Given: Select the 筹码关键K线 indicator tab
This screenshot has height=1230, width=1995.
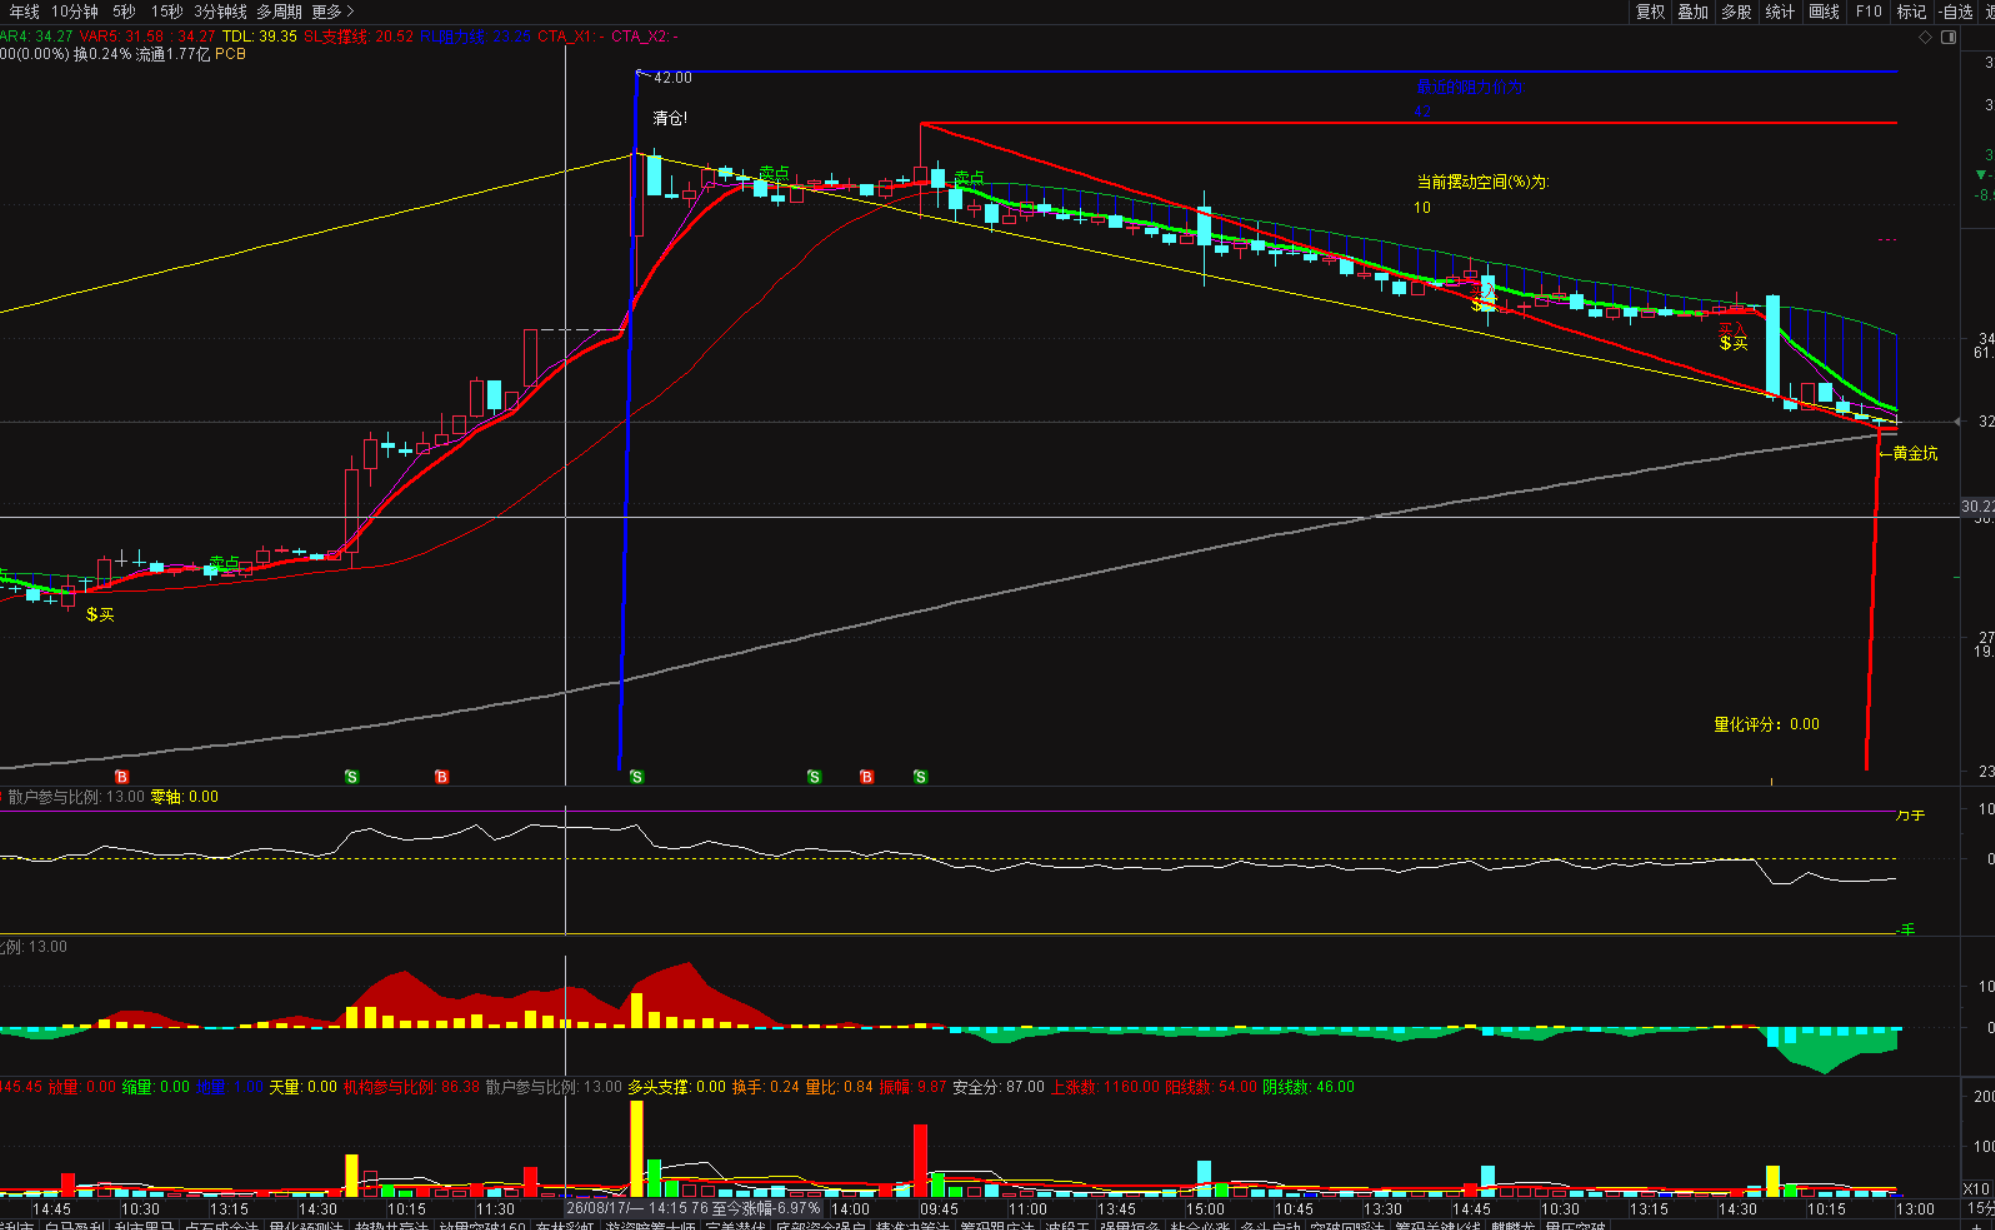Looking at the screenshot, I should [1437, 1225].
